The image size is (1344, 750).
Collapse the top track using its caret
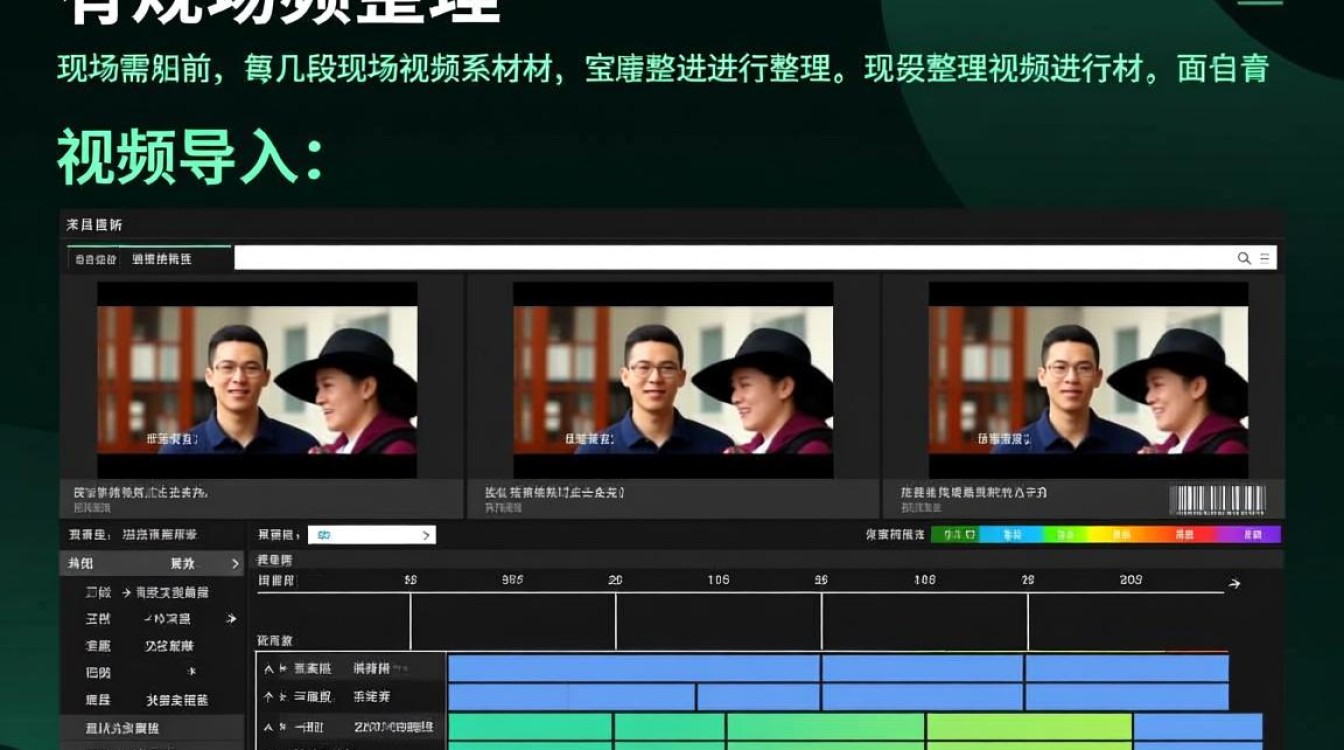(268, 668)
